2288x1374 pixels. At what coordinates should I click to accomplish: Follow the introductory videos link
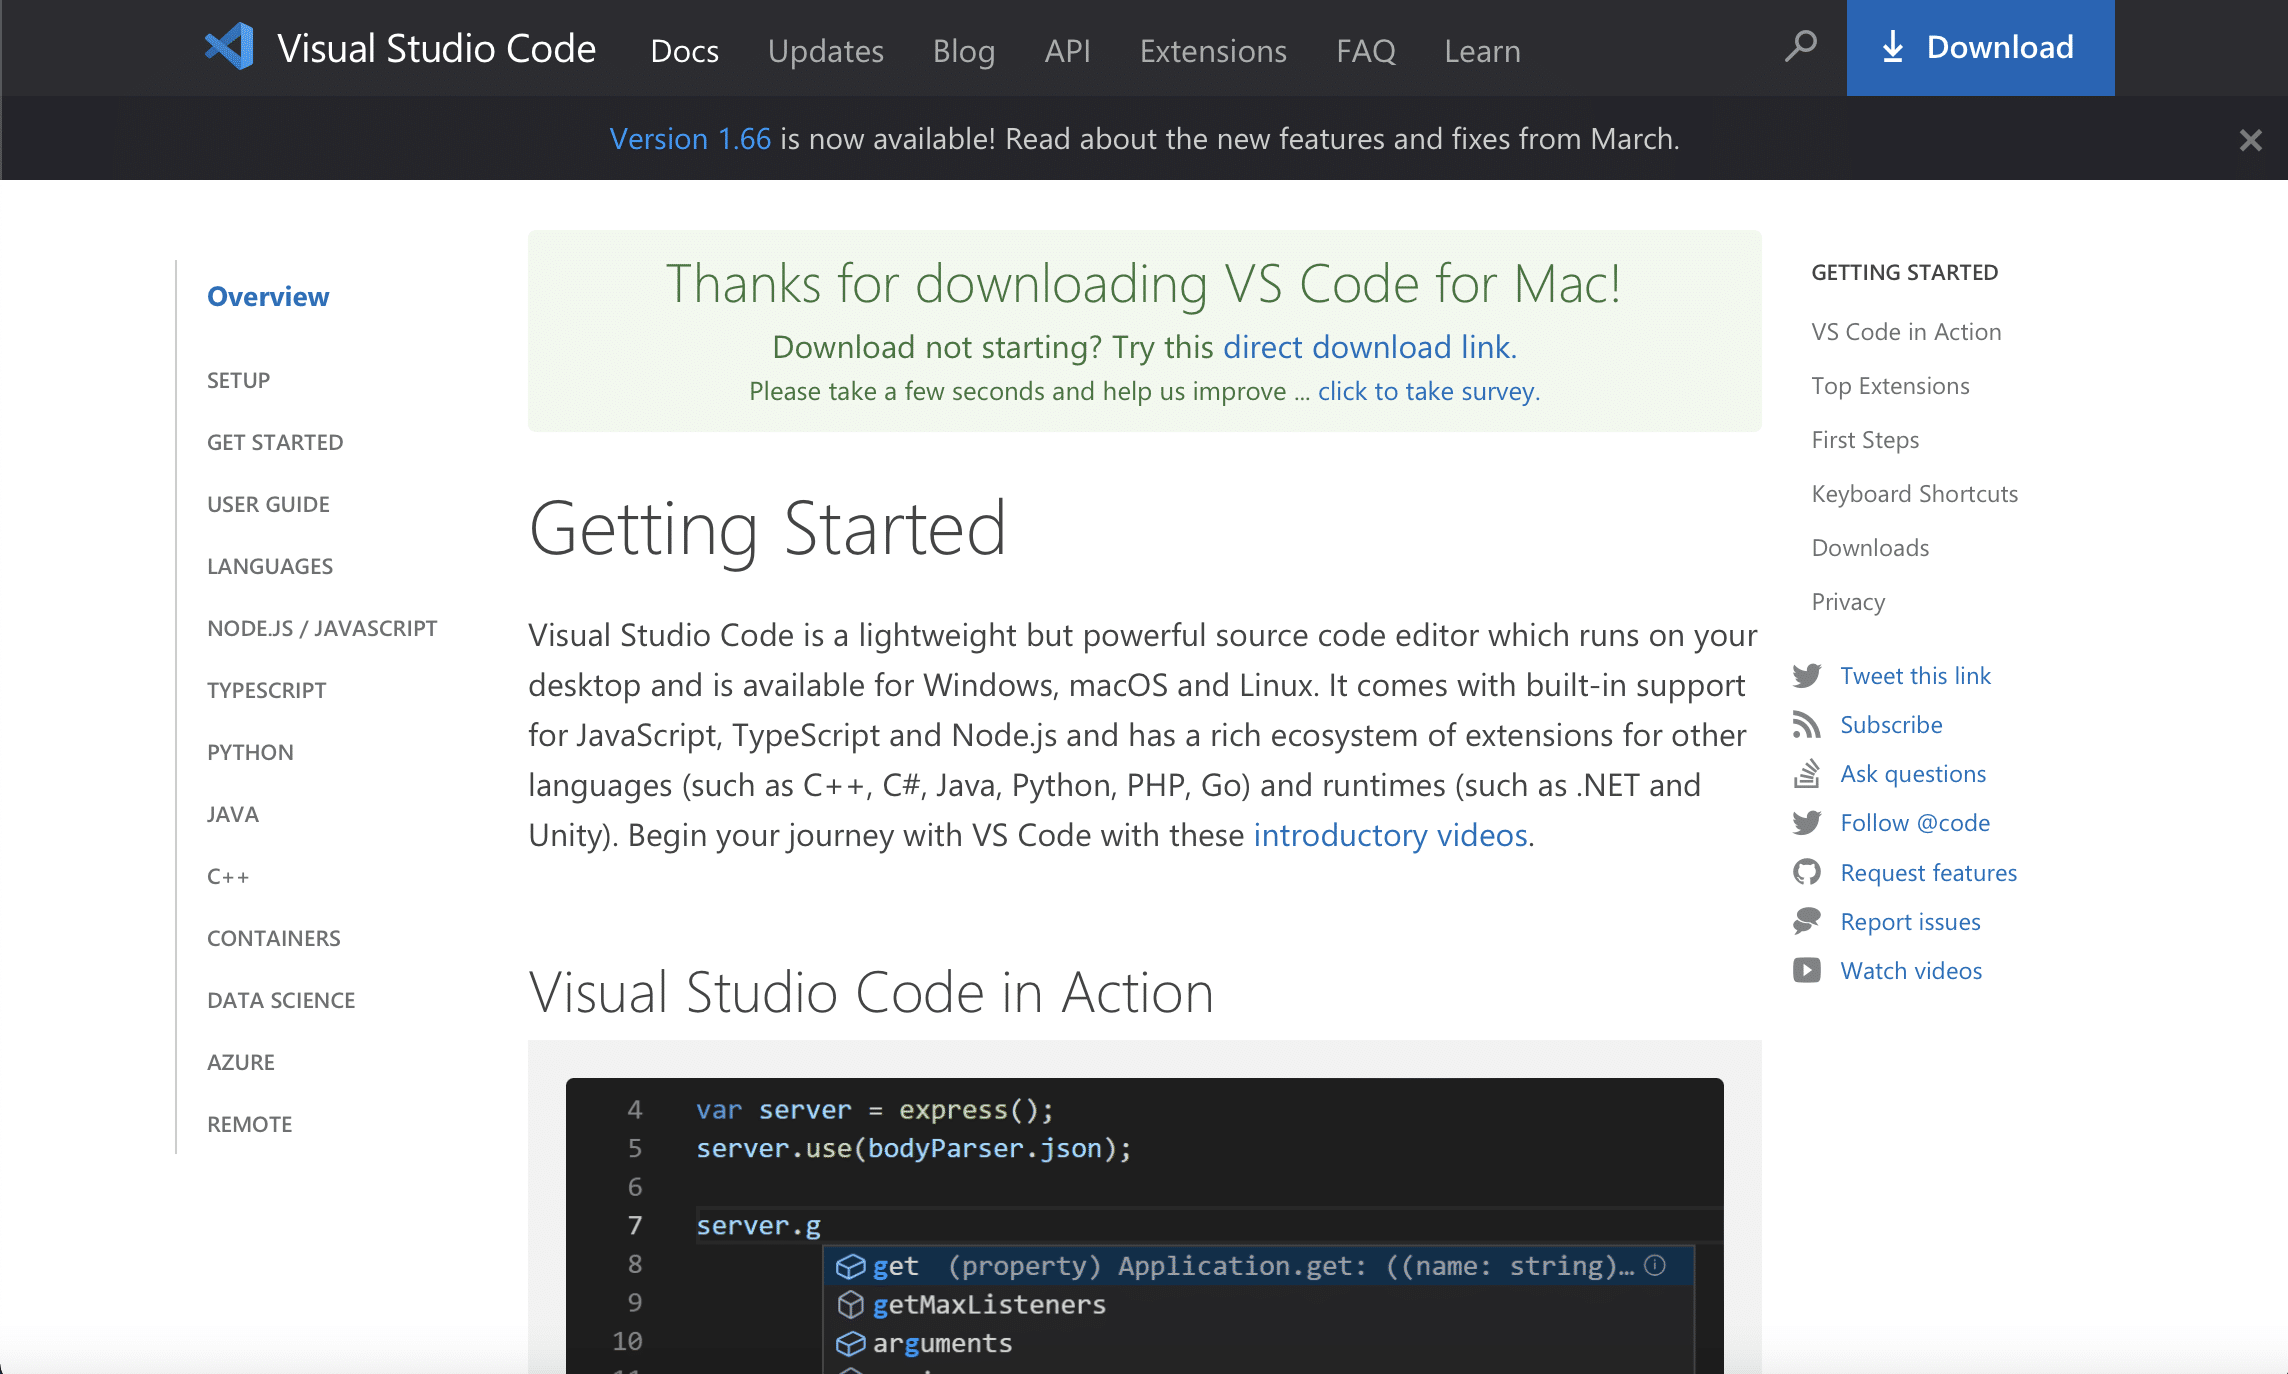click(1390, 835)
